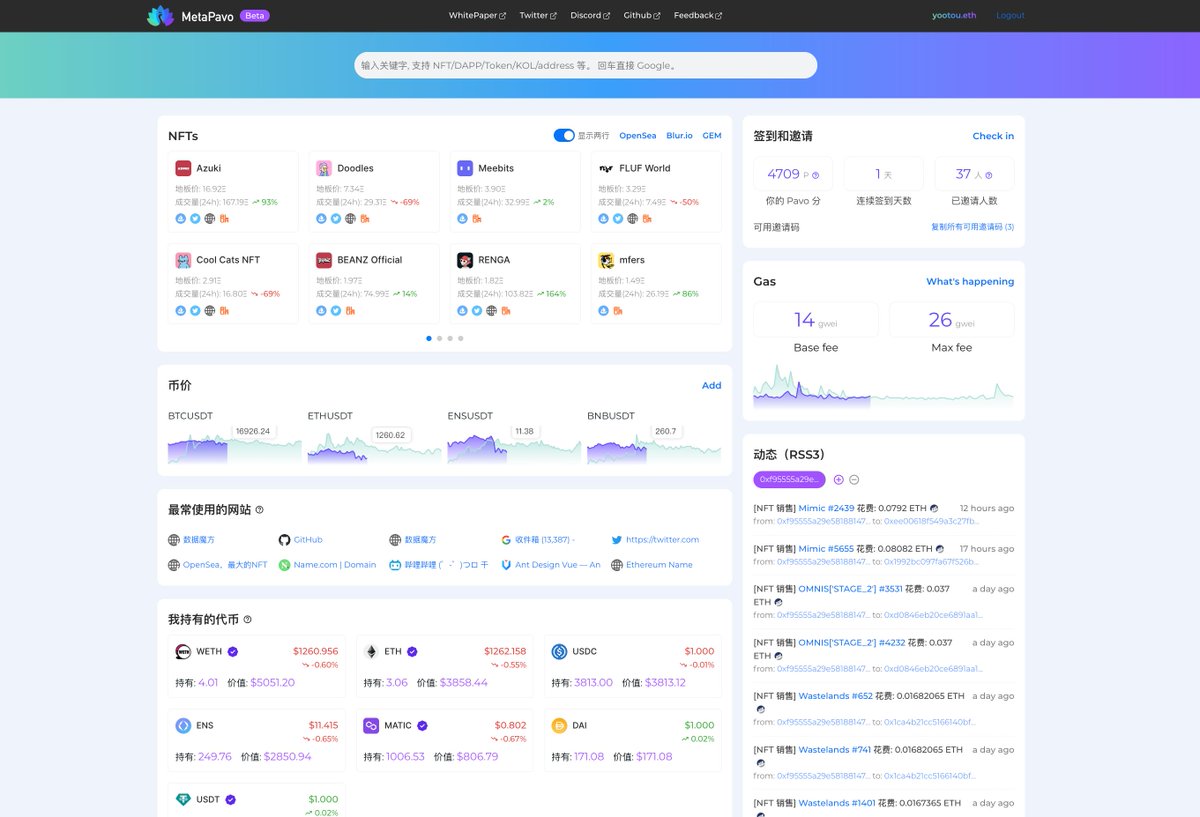Click the Azuki collection avatar

point(183,168)
